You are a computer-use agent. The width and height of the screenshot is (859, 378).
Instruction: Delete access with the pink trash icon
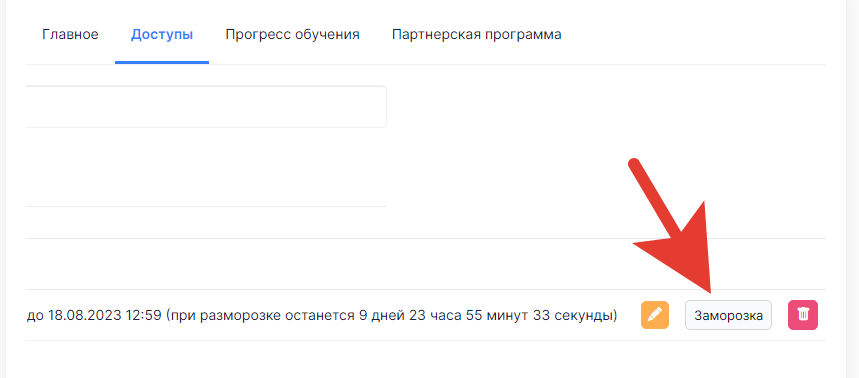point(803,315)
